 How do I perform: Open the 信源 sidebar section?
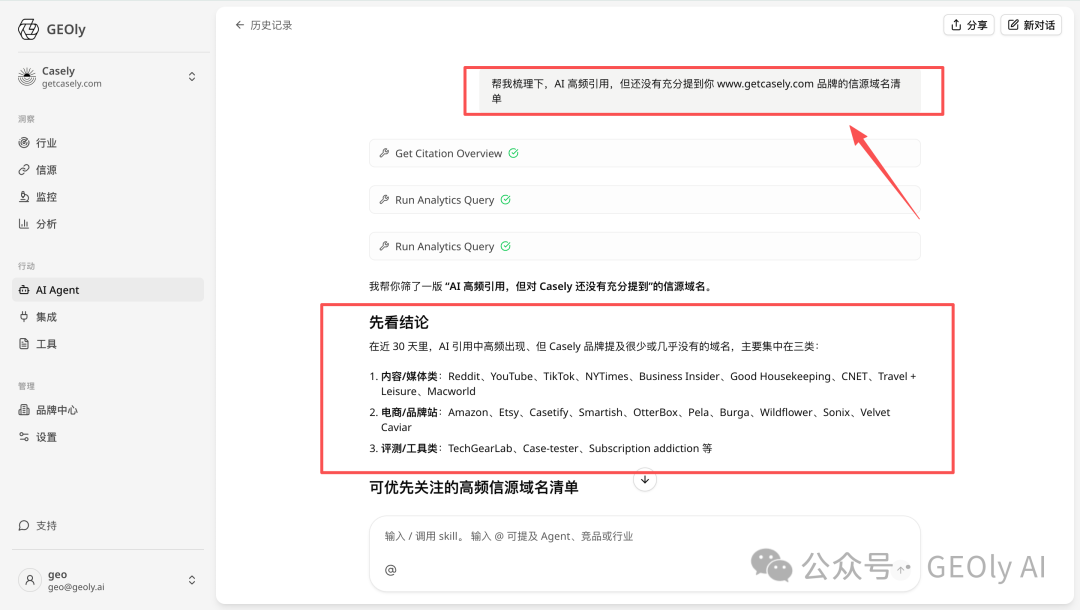(x=108, y=170)
